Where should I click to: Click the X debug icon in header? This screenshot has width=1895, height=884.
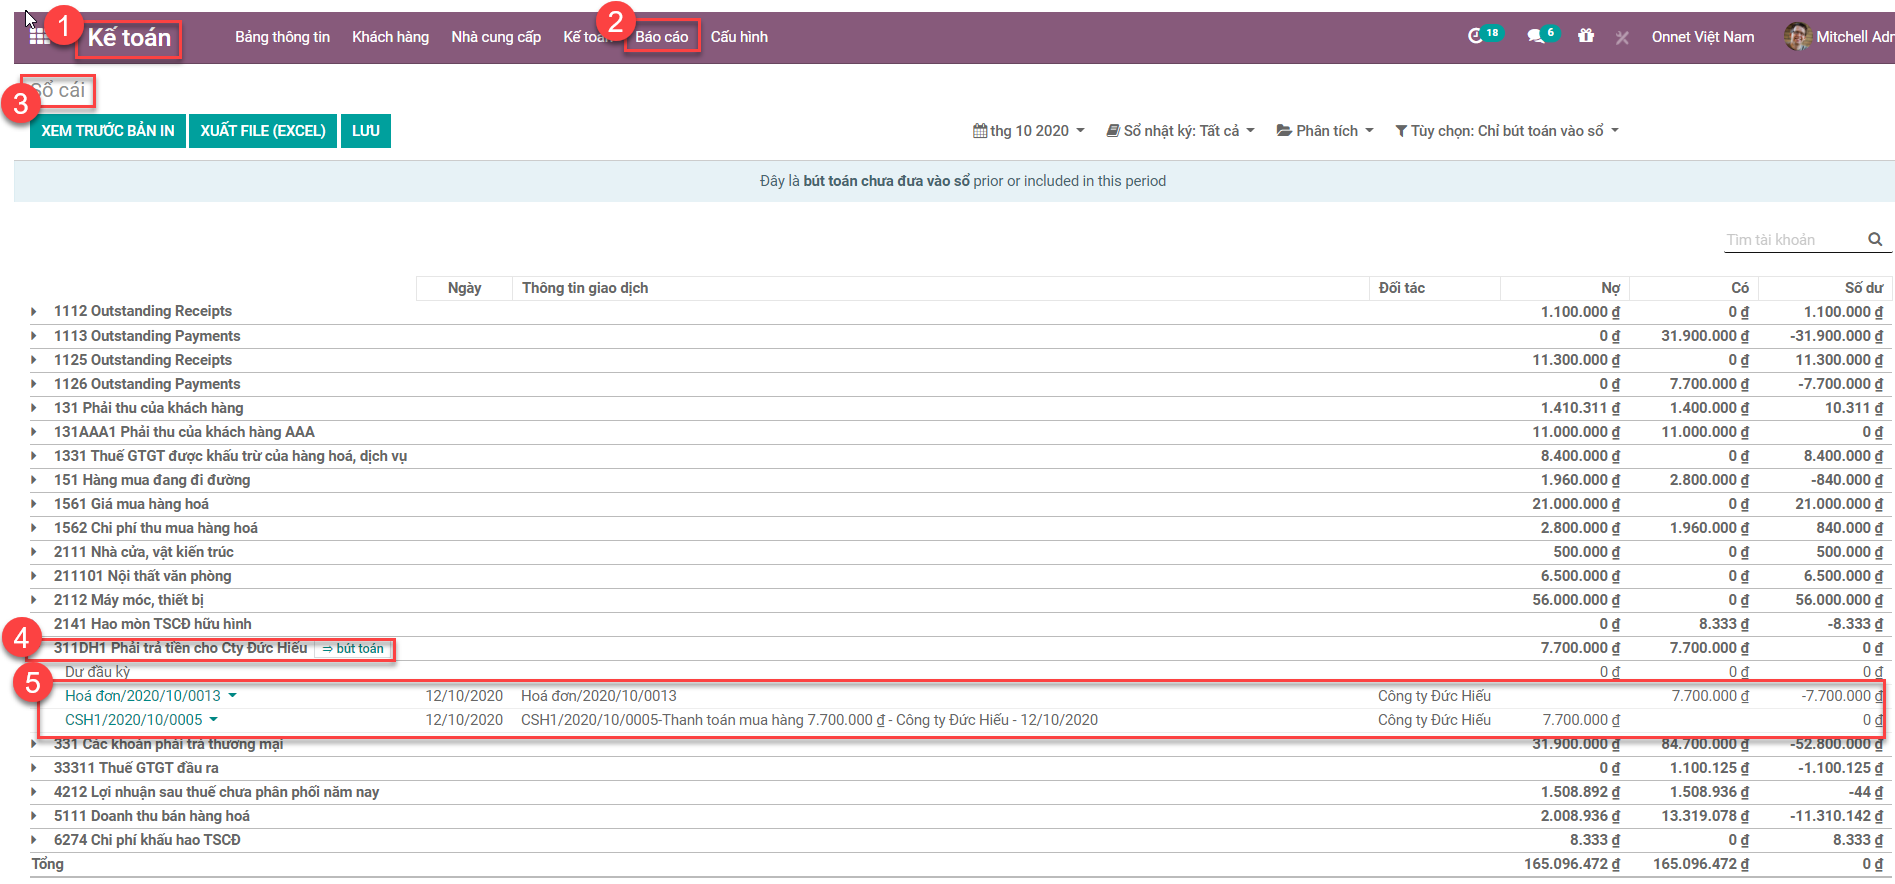[1622, 37]
